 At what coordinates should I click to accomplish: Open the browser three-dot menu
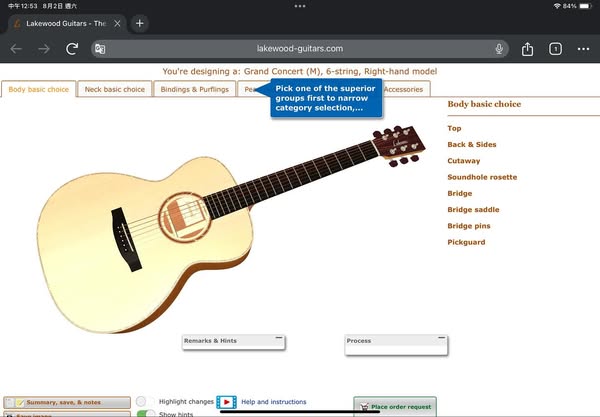coord(583,48)
